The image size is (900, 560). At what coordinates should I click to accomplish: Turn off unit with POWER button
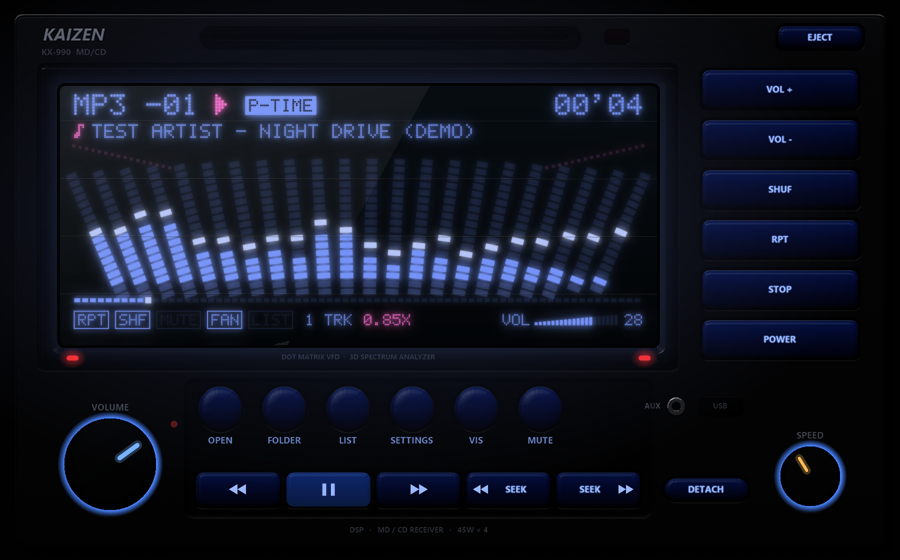pos(779,339)
